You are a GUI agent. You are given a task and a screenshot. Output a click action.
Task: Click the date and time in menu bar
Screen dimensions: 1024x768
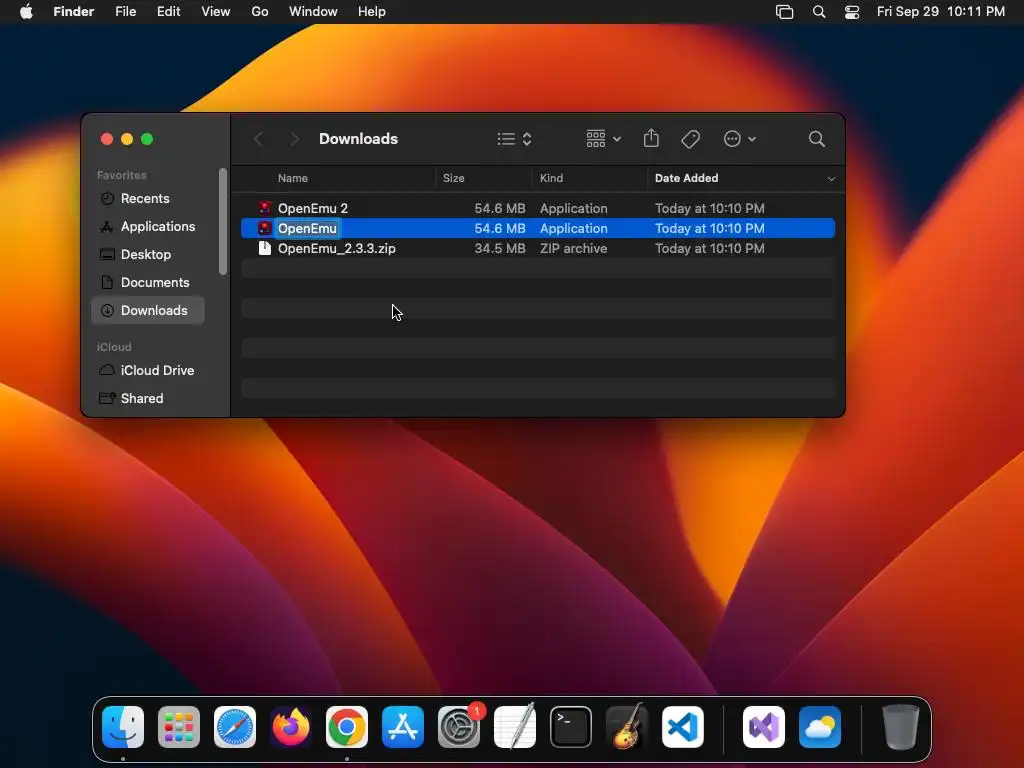click(x=940, y=12)
